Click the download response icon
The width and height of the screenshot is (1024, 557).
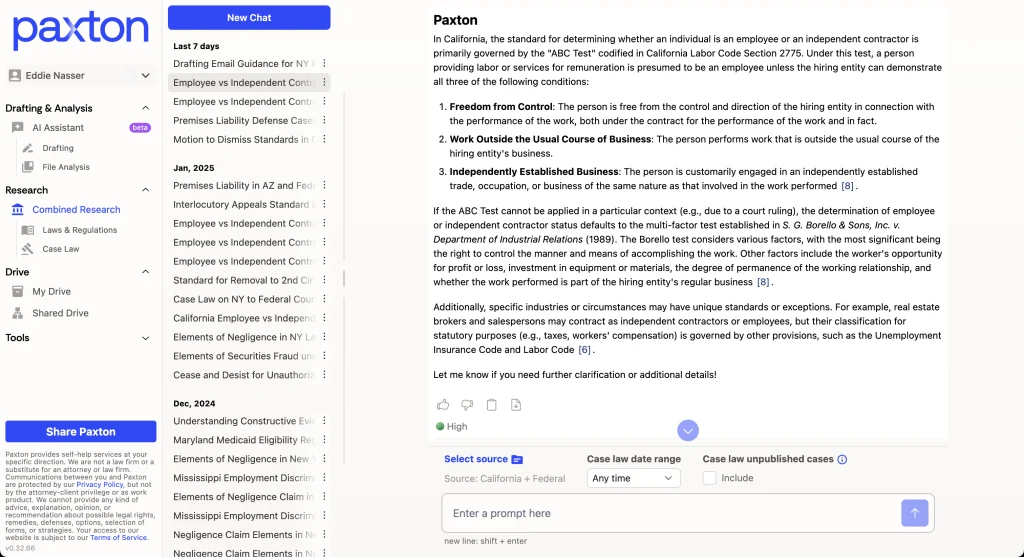tap(516, 405)
